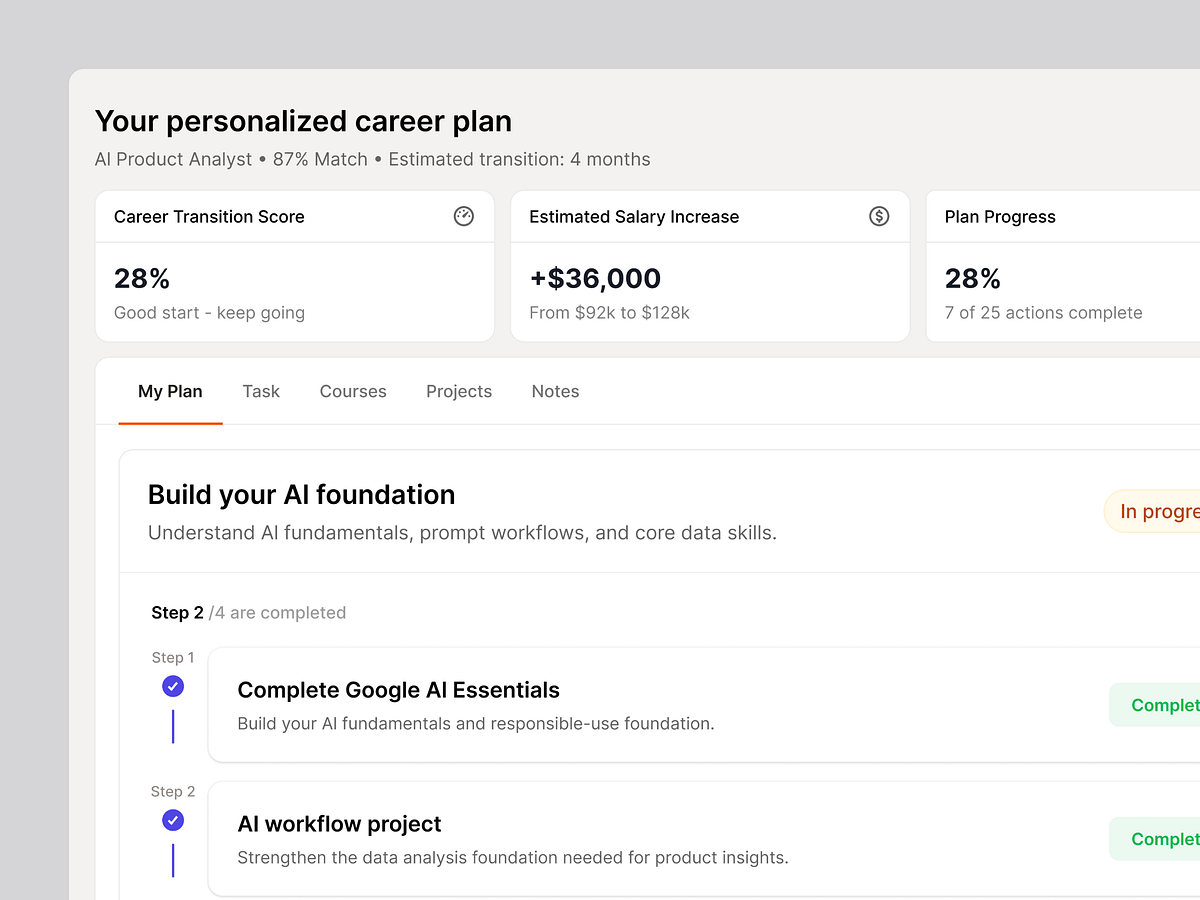Open the Complete Google AI Essentials card

point(704,705)
